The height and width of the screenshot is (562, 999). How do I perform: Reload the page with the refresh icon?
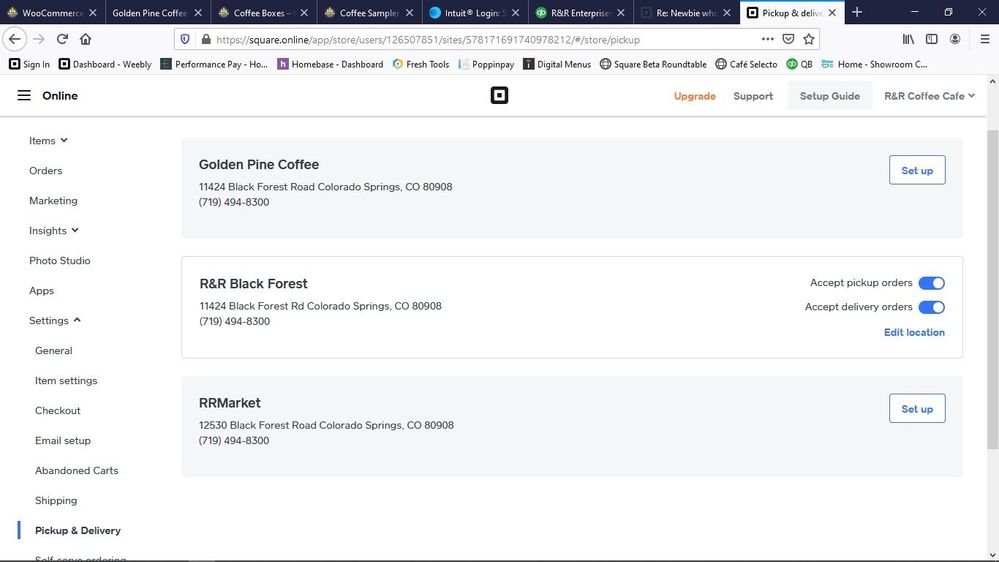(x=62, y=39)
